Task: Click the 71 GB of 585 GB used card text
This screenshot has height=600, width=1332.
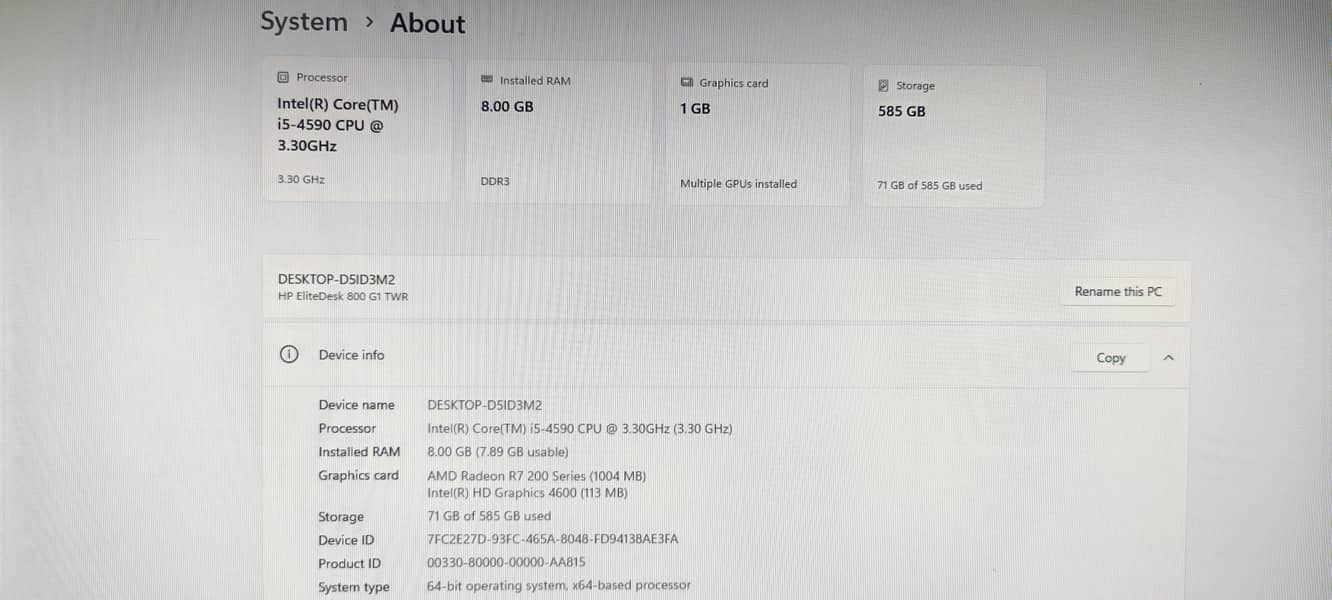Action: click(929, 186)
